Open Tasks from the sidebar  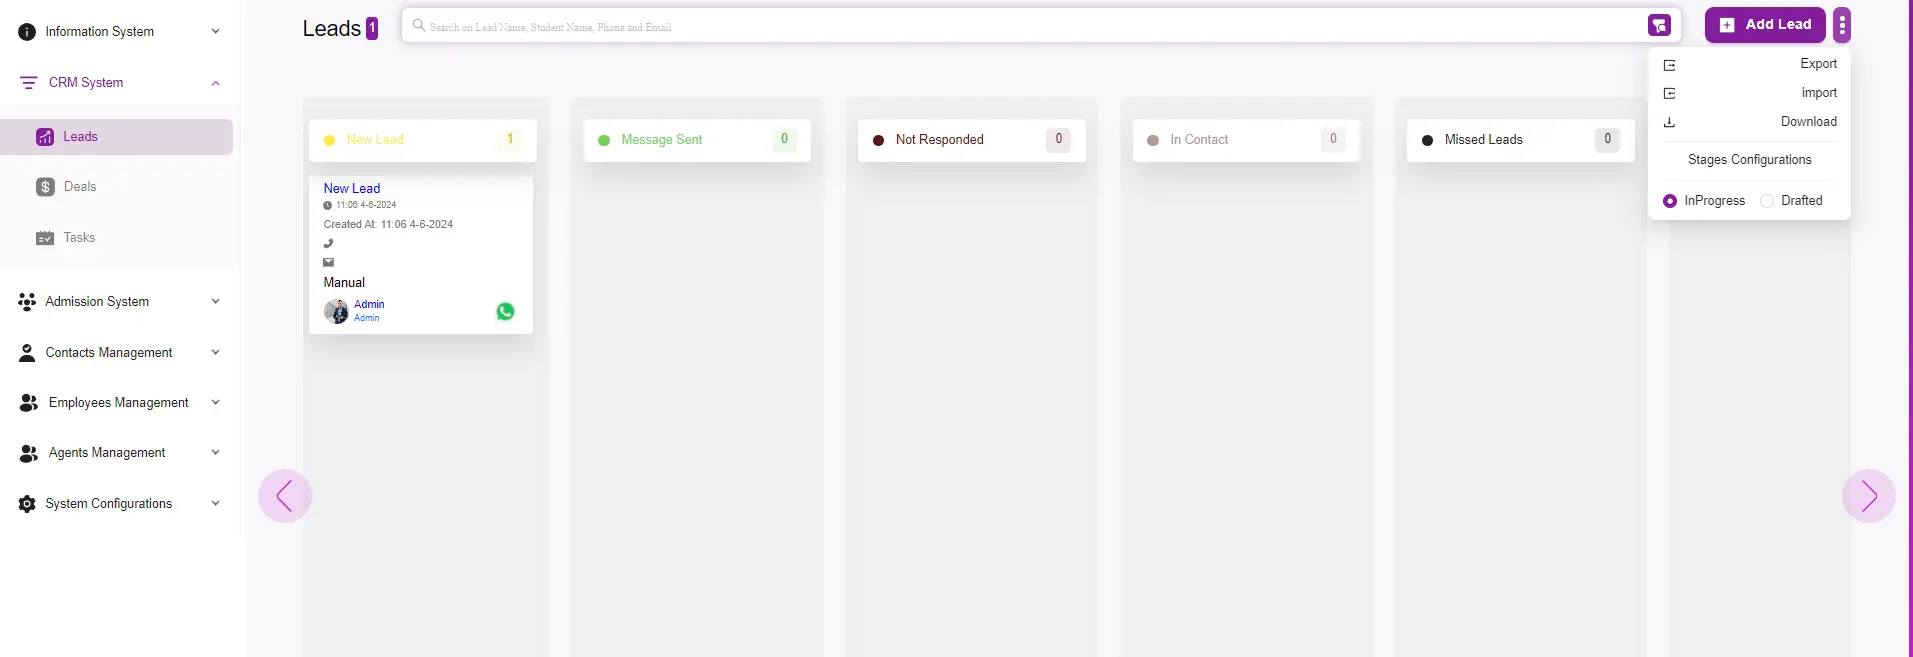pyautogui.click(x=79, y=238)
